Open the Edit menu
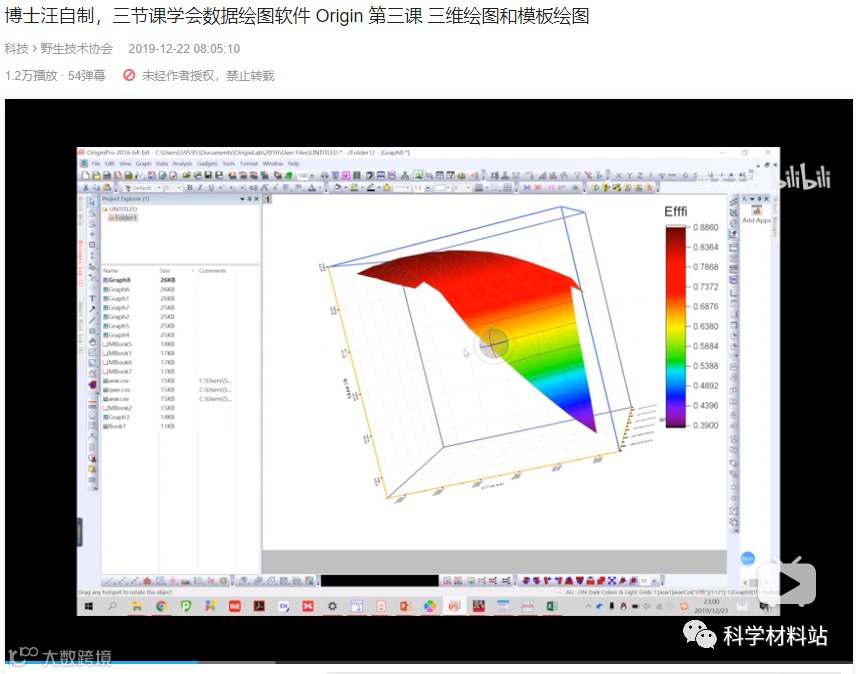Viewport: 856px width, 674px height. [x=110, y=164]
